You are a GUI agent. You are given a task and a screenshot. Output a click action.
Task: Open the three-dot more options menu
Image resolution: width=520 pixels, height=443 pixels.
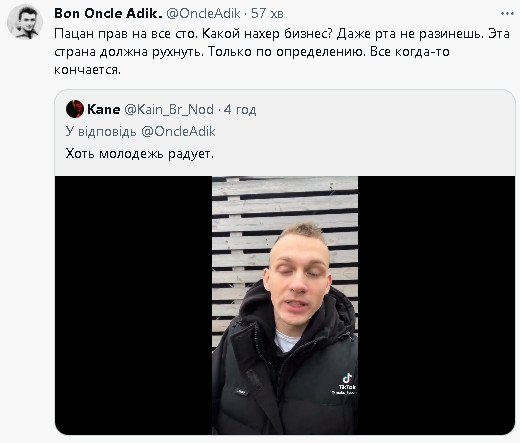pyautogui.click(x=507, y=14)
